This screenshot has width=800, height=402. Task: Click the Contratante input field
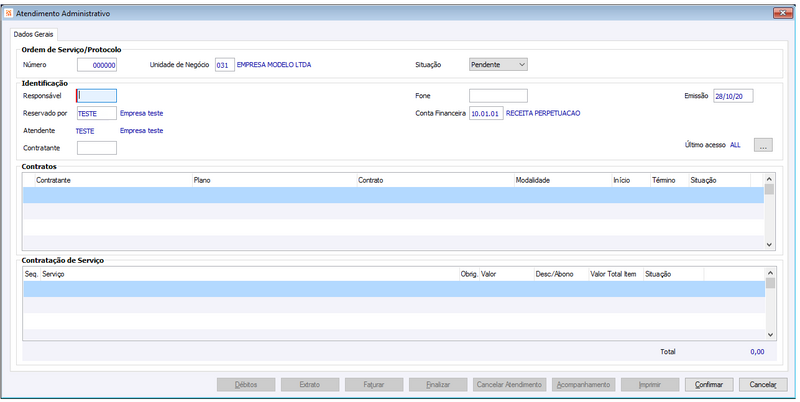[97, 148]
